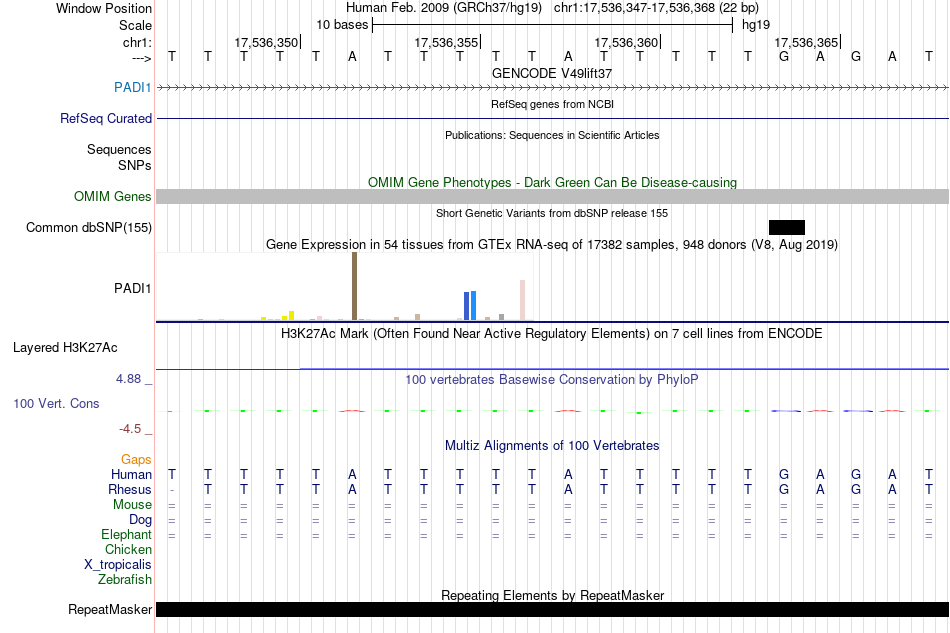Click the Scale label

135,25
